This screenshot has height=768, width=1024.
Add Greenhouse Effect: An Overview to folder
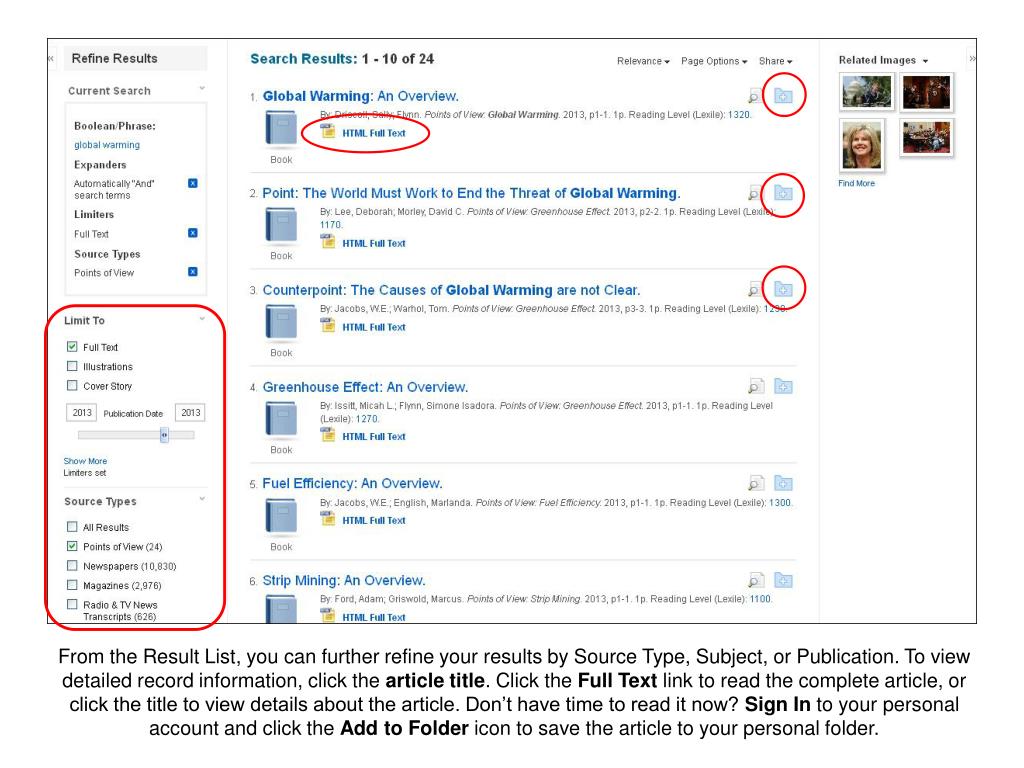tap(783, 386)
